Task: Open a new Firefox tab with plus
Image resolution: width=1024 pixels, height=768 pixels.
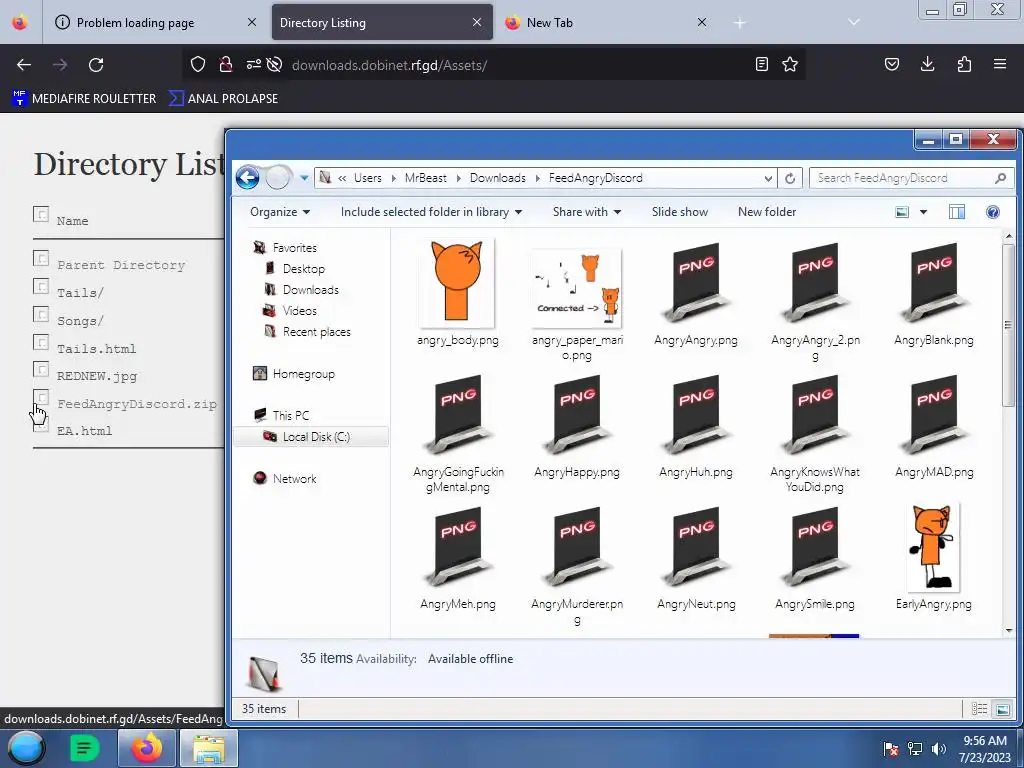Action: point(739,23)
